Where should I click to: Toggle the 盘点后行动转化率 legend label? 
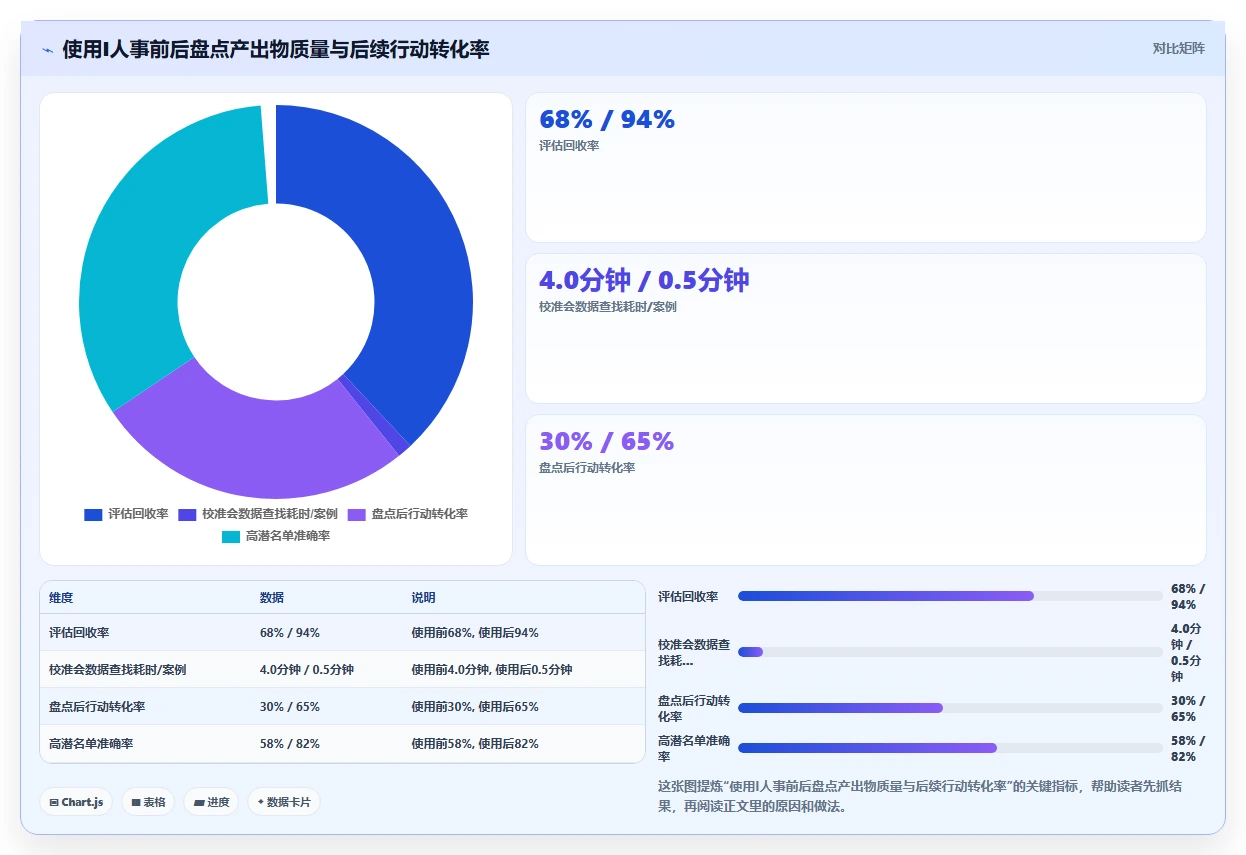(420, 514)
